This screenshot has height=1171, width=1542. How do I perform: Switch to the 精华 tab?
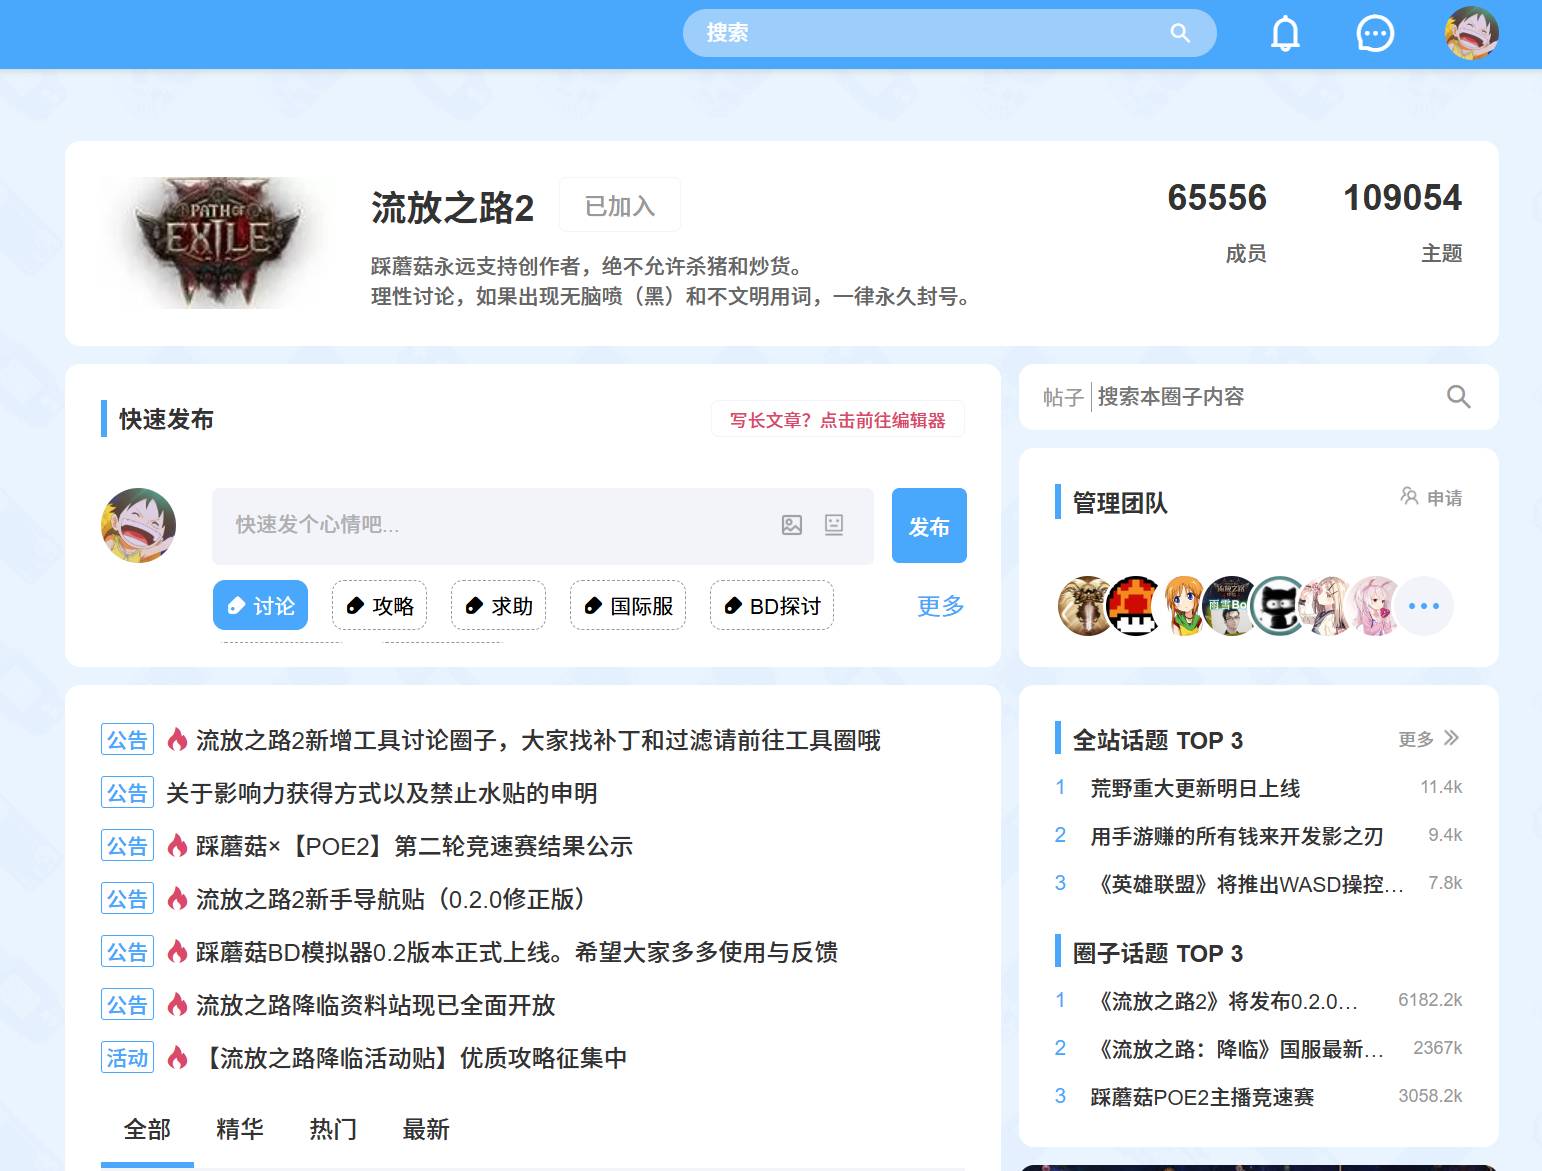[240, 1130]
